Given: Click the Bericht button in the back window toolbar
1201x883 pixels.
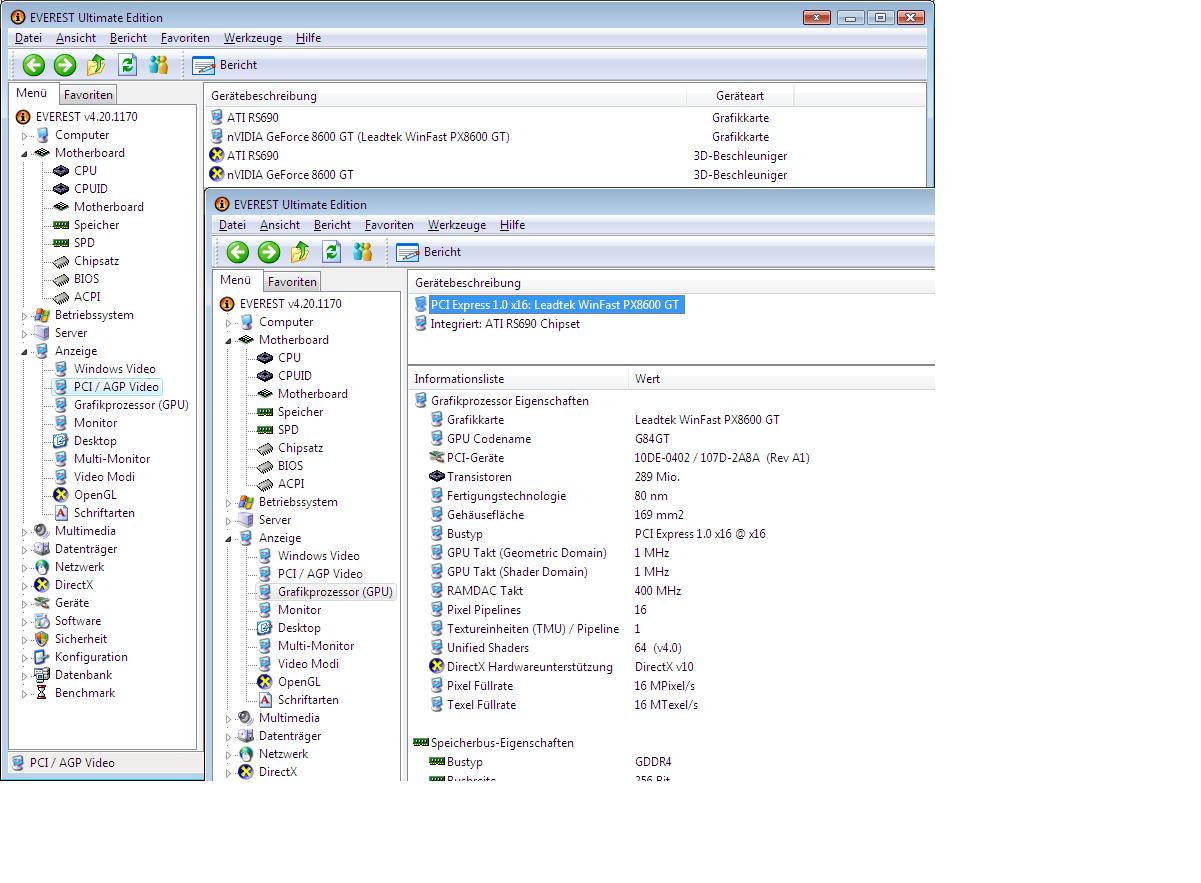Looking at the screenshot, I should 225,65.
